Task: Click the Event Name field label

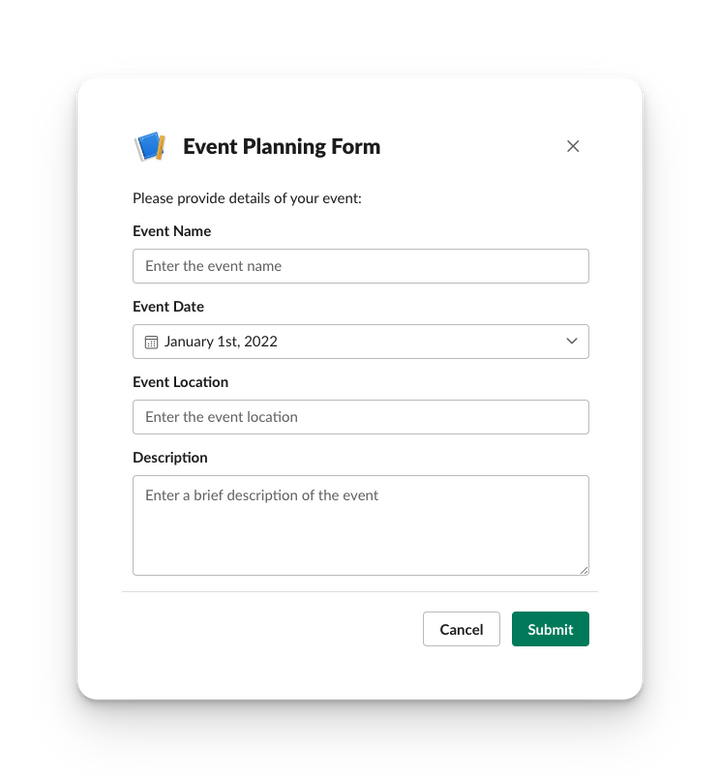Action: 172,231
